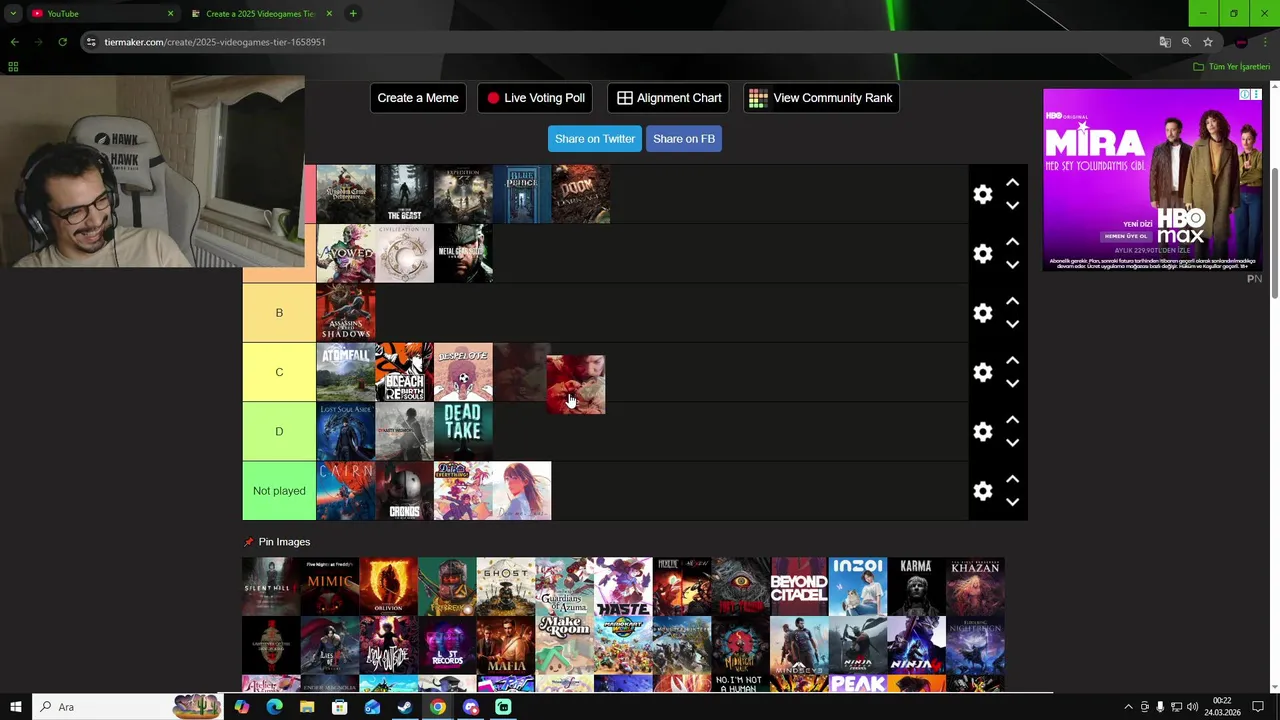Pick the Haste image from pool
Screen dimensions: 1280x720
(623, 587)
